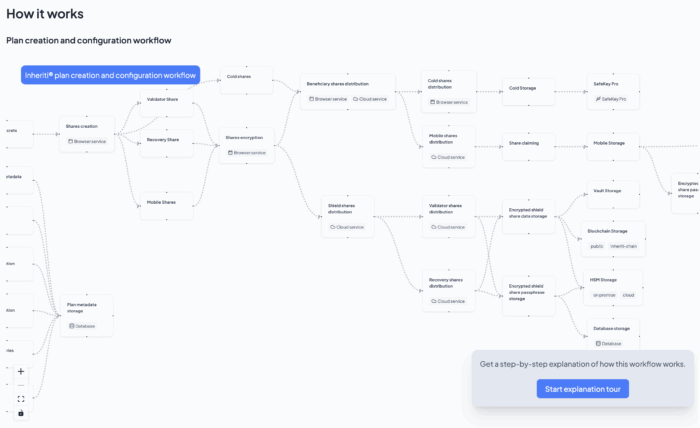Click the Inheriti plan creation workflow label
Viewport: 700px width, 428px height.
(110, 75)
